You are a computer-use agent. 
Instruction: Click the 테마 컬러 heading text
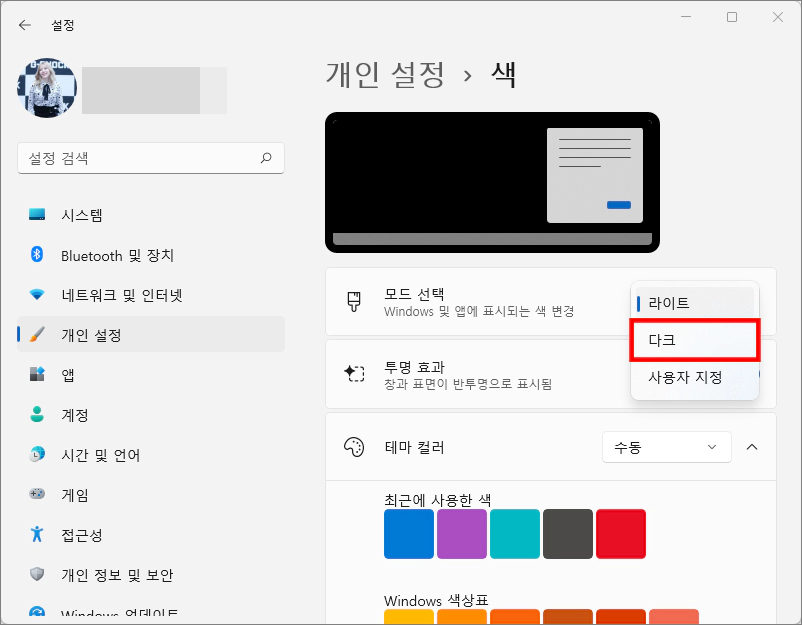tap(414, 448)
